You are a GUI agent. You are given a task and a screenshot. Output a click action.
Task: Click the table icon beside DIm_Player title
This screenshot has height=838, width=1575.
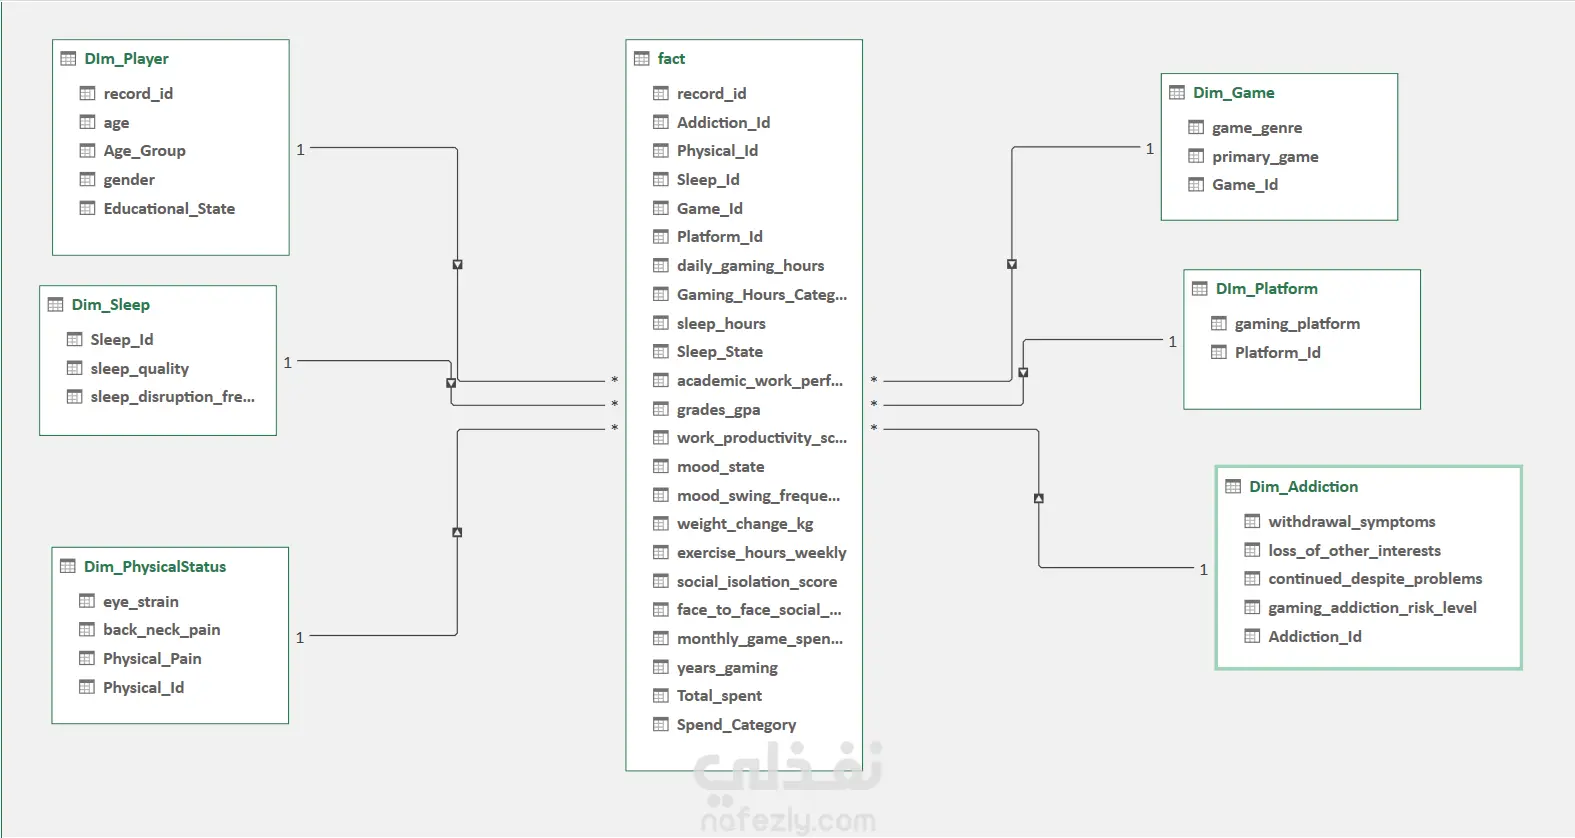[68, 59]
